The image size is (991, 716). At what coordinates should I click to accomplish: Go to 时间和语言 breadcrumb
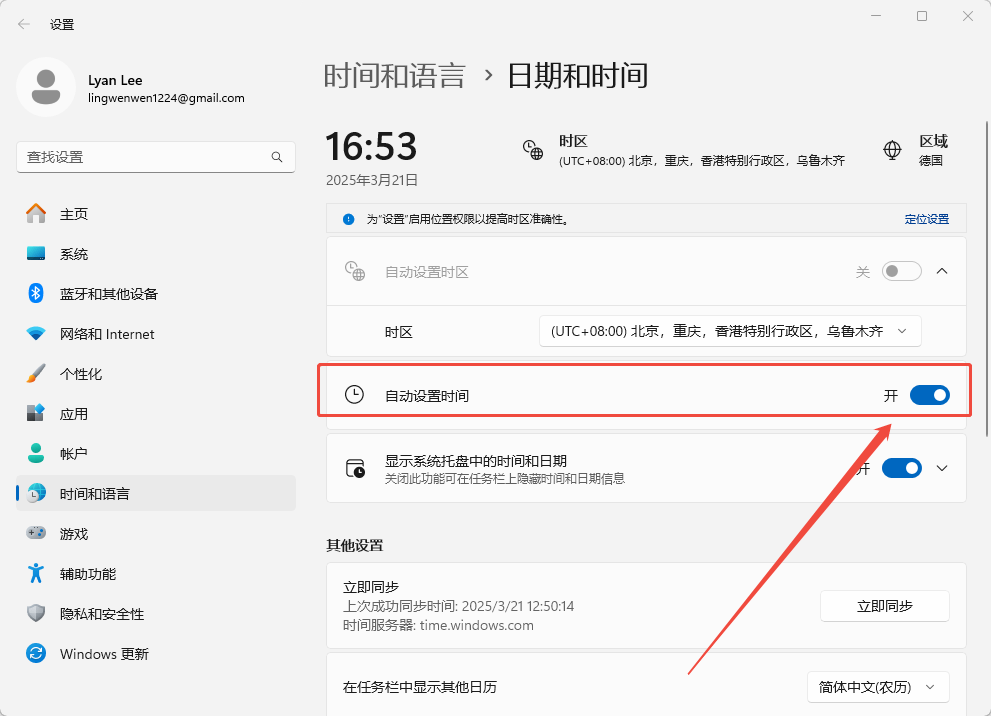point(394,76)
